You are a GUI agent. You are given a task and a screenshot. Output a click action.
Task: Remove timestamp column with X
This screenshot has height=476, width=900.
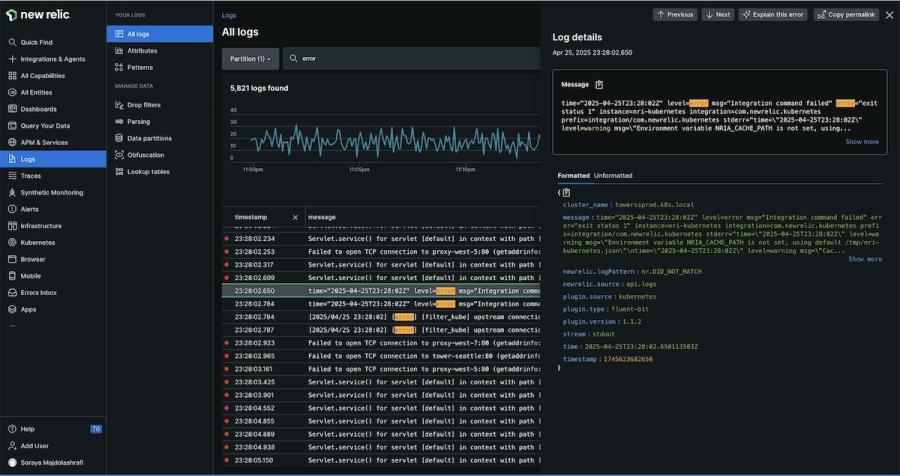click(295, 218)
